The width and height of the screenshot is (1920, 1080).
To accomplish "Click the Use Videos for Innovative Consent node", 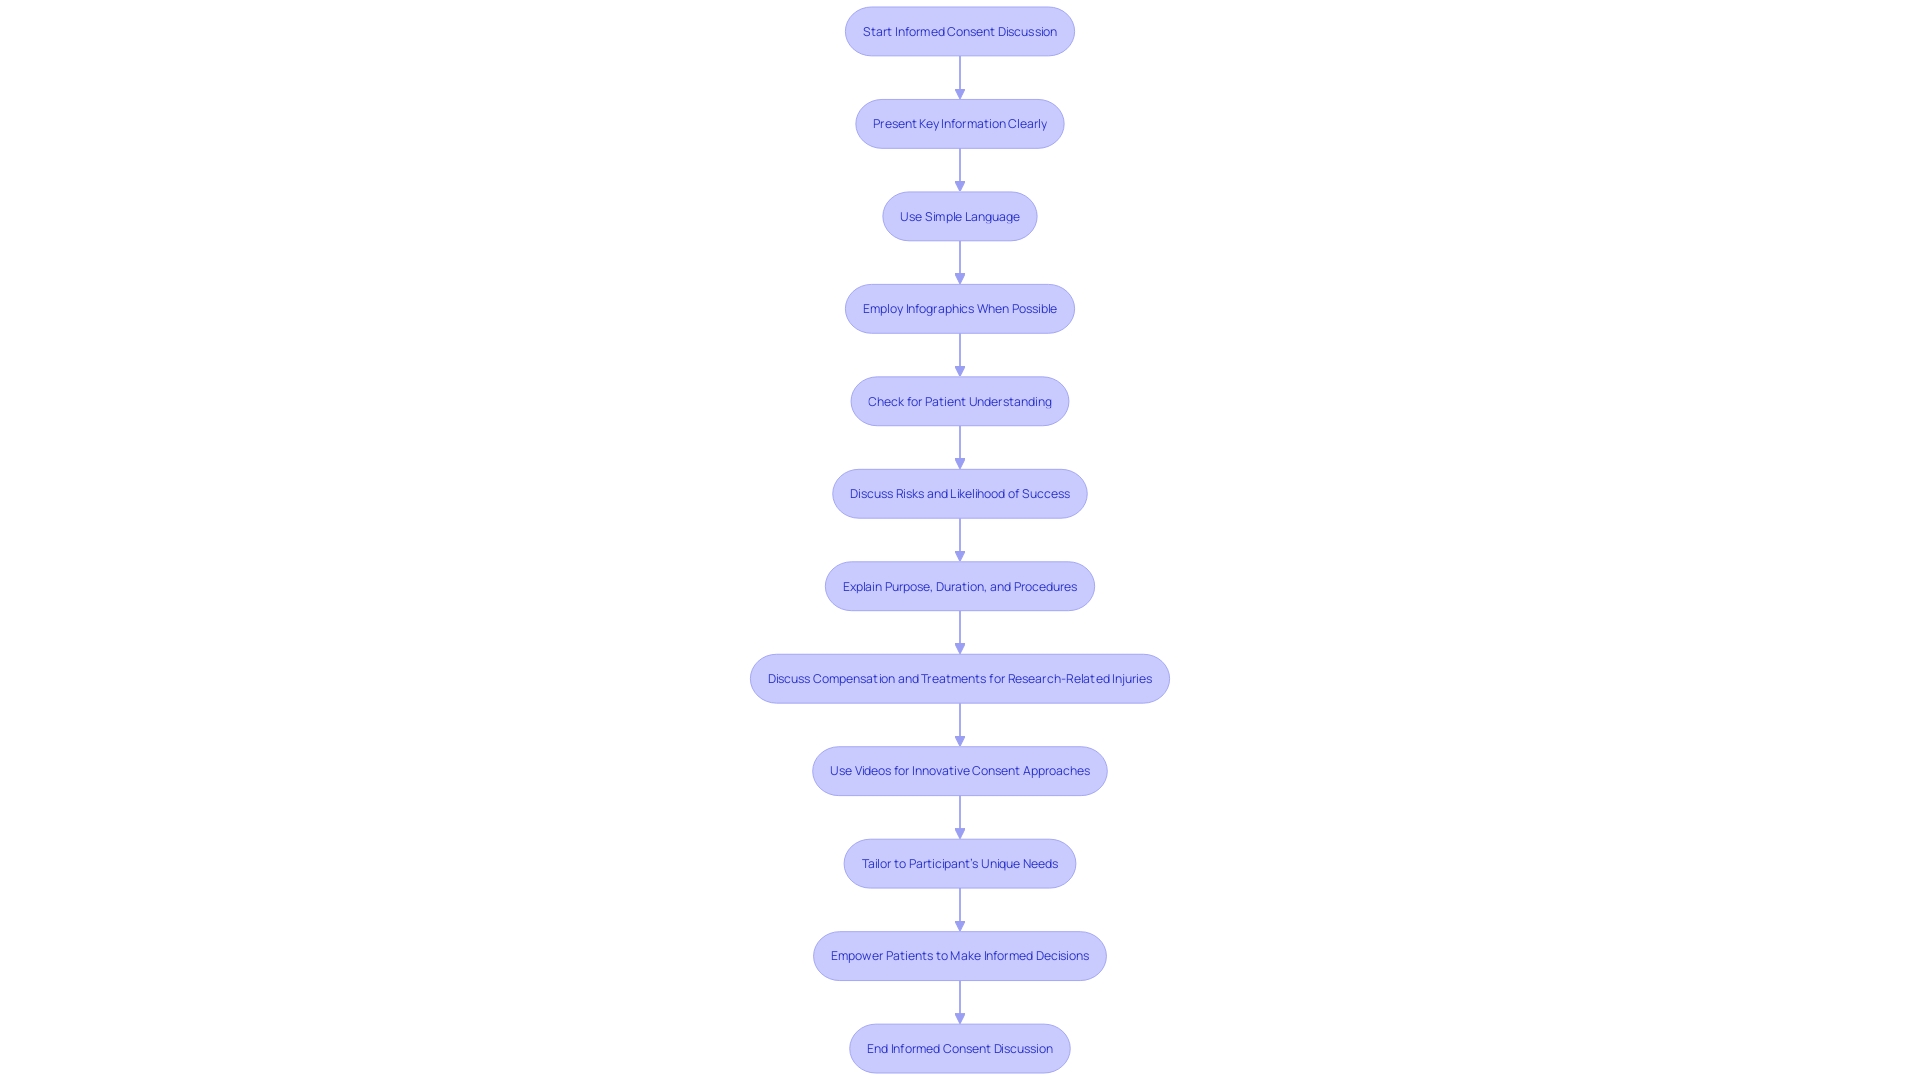I will coord(959,770).
